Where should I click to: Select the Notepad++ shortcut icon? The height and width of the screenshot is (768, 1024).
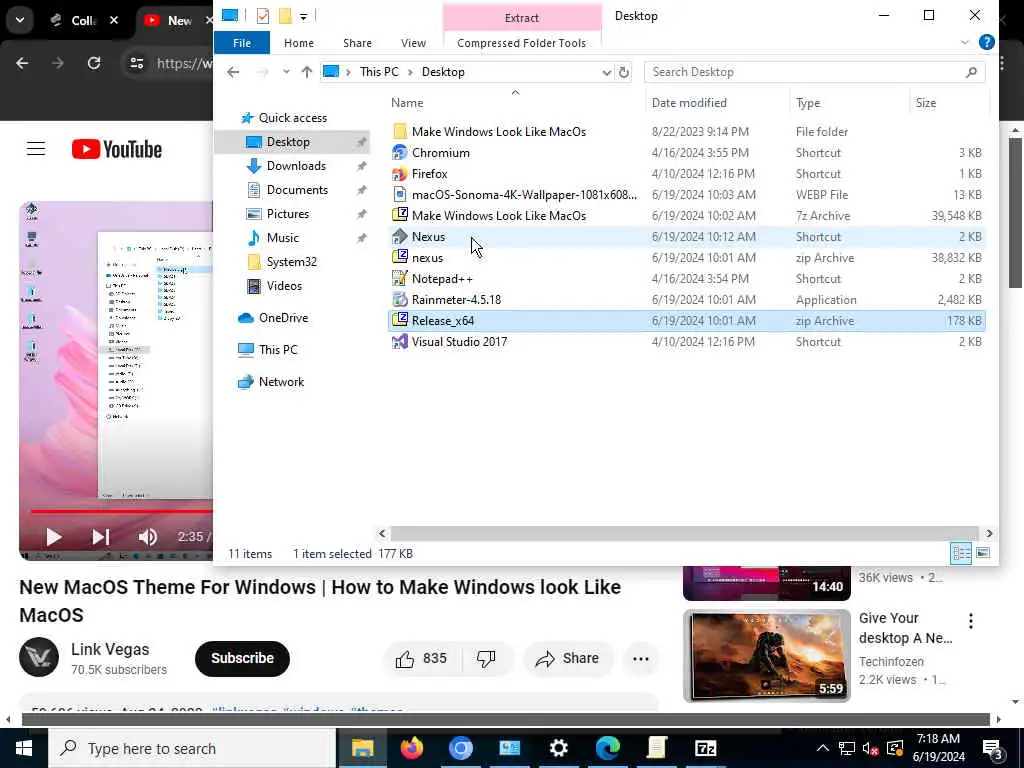400,278
